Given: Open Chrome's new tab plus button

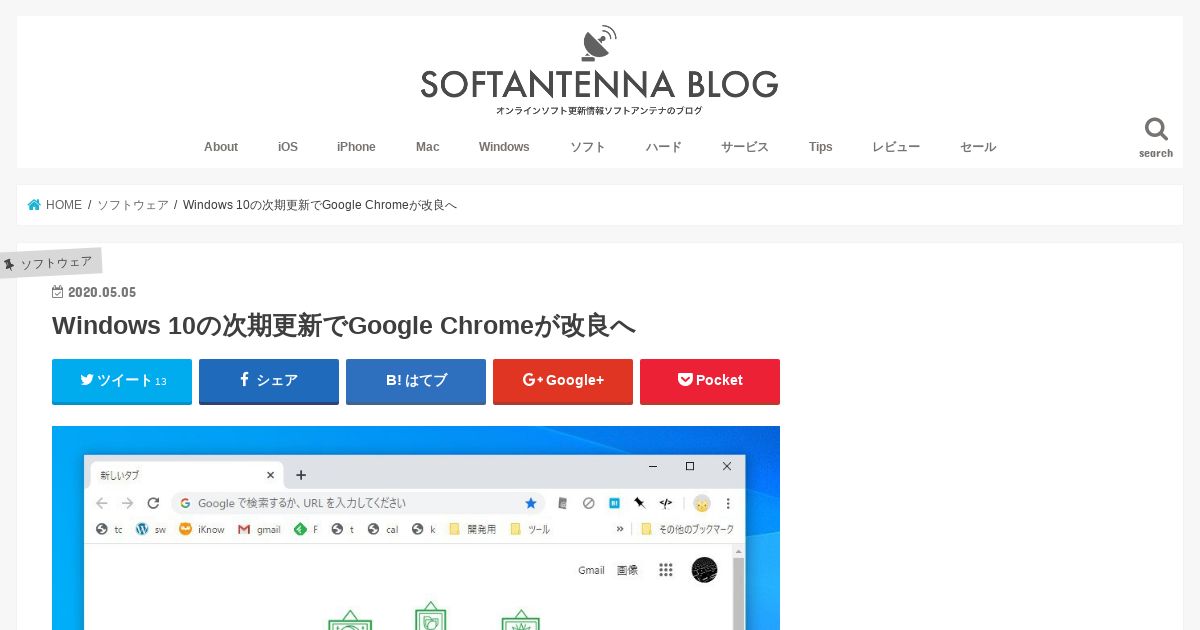Looking at the screenshot, I should coord(301,475).
